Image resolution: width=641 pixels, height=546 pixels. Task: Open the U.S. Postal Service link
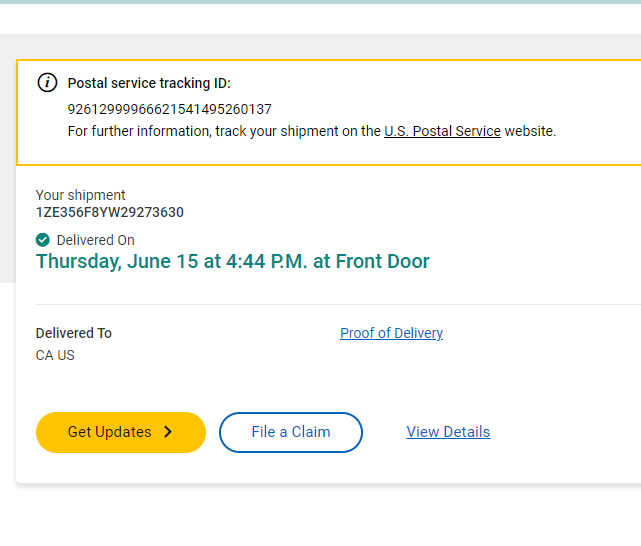[442, 131]
